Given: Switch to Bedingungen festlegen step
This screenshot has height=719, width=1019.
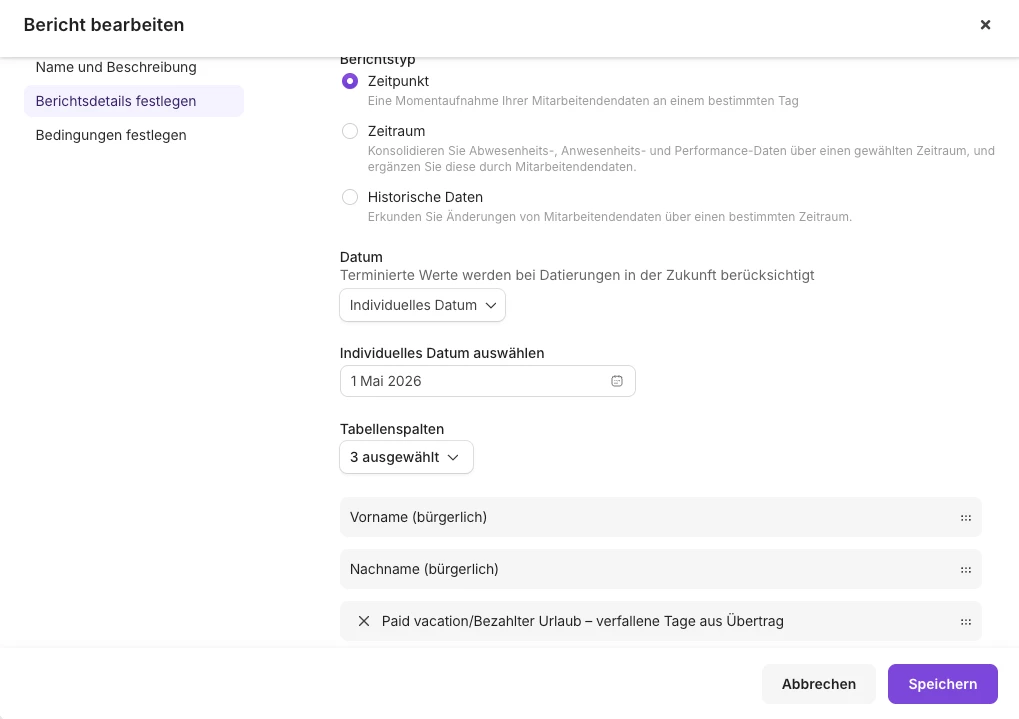Looking at the screenshot, I should point(111,135).
